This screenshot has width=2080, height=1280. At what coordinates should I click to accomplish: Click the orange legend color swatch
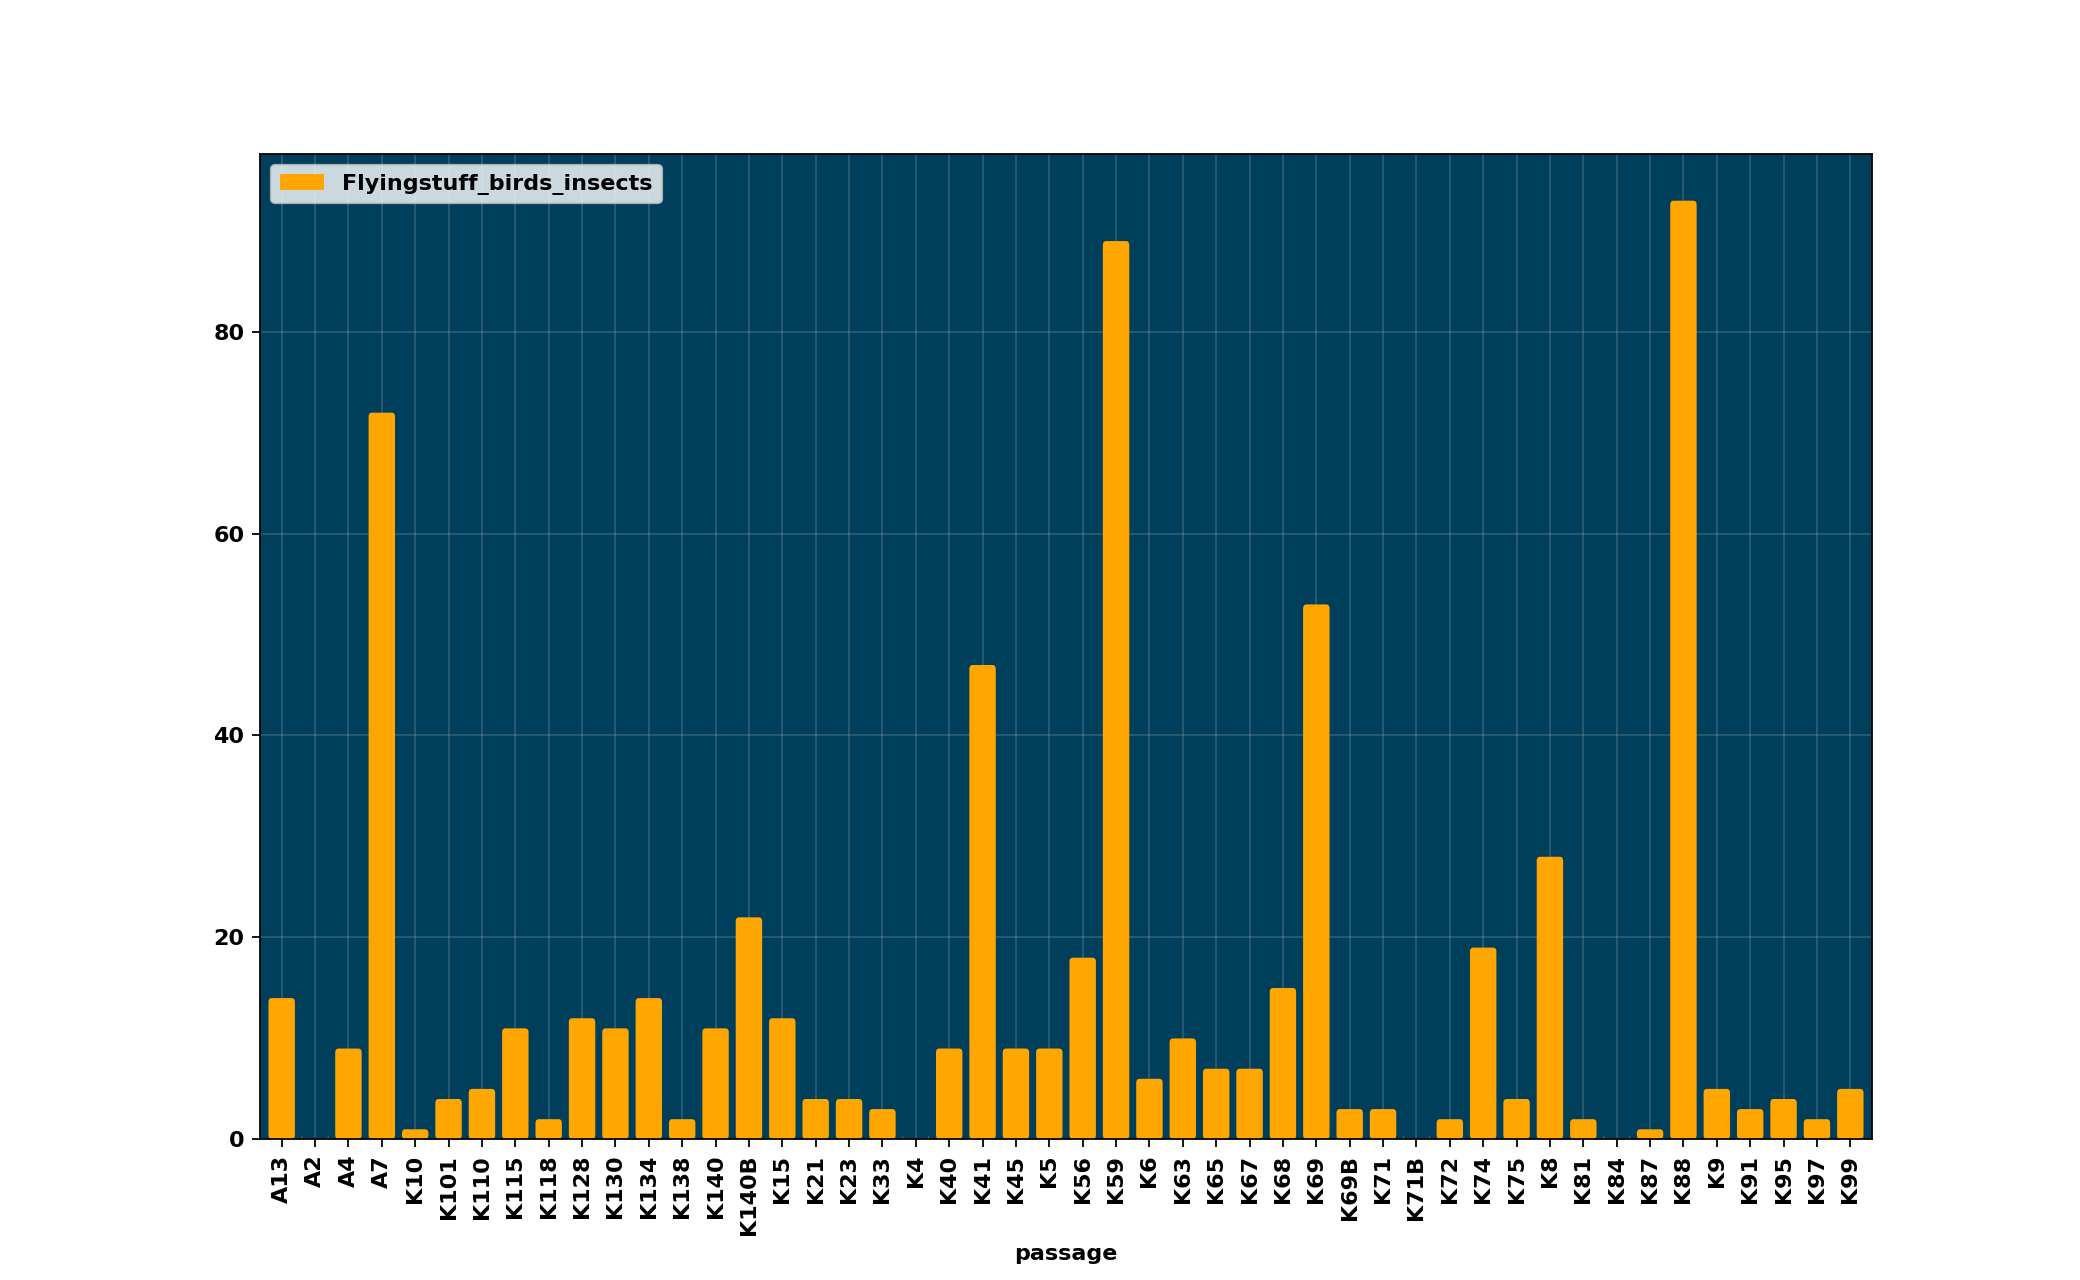(301, 183)
